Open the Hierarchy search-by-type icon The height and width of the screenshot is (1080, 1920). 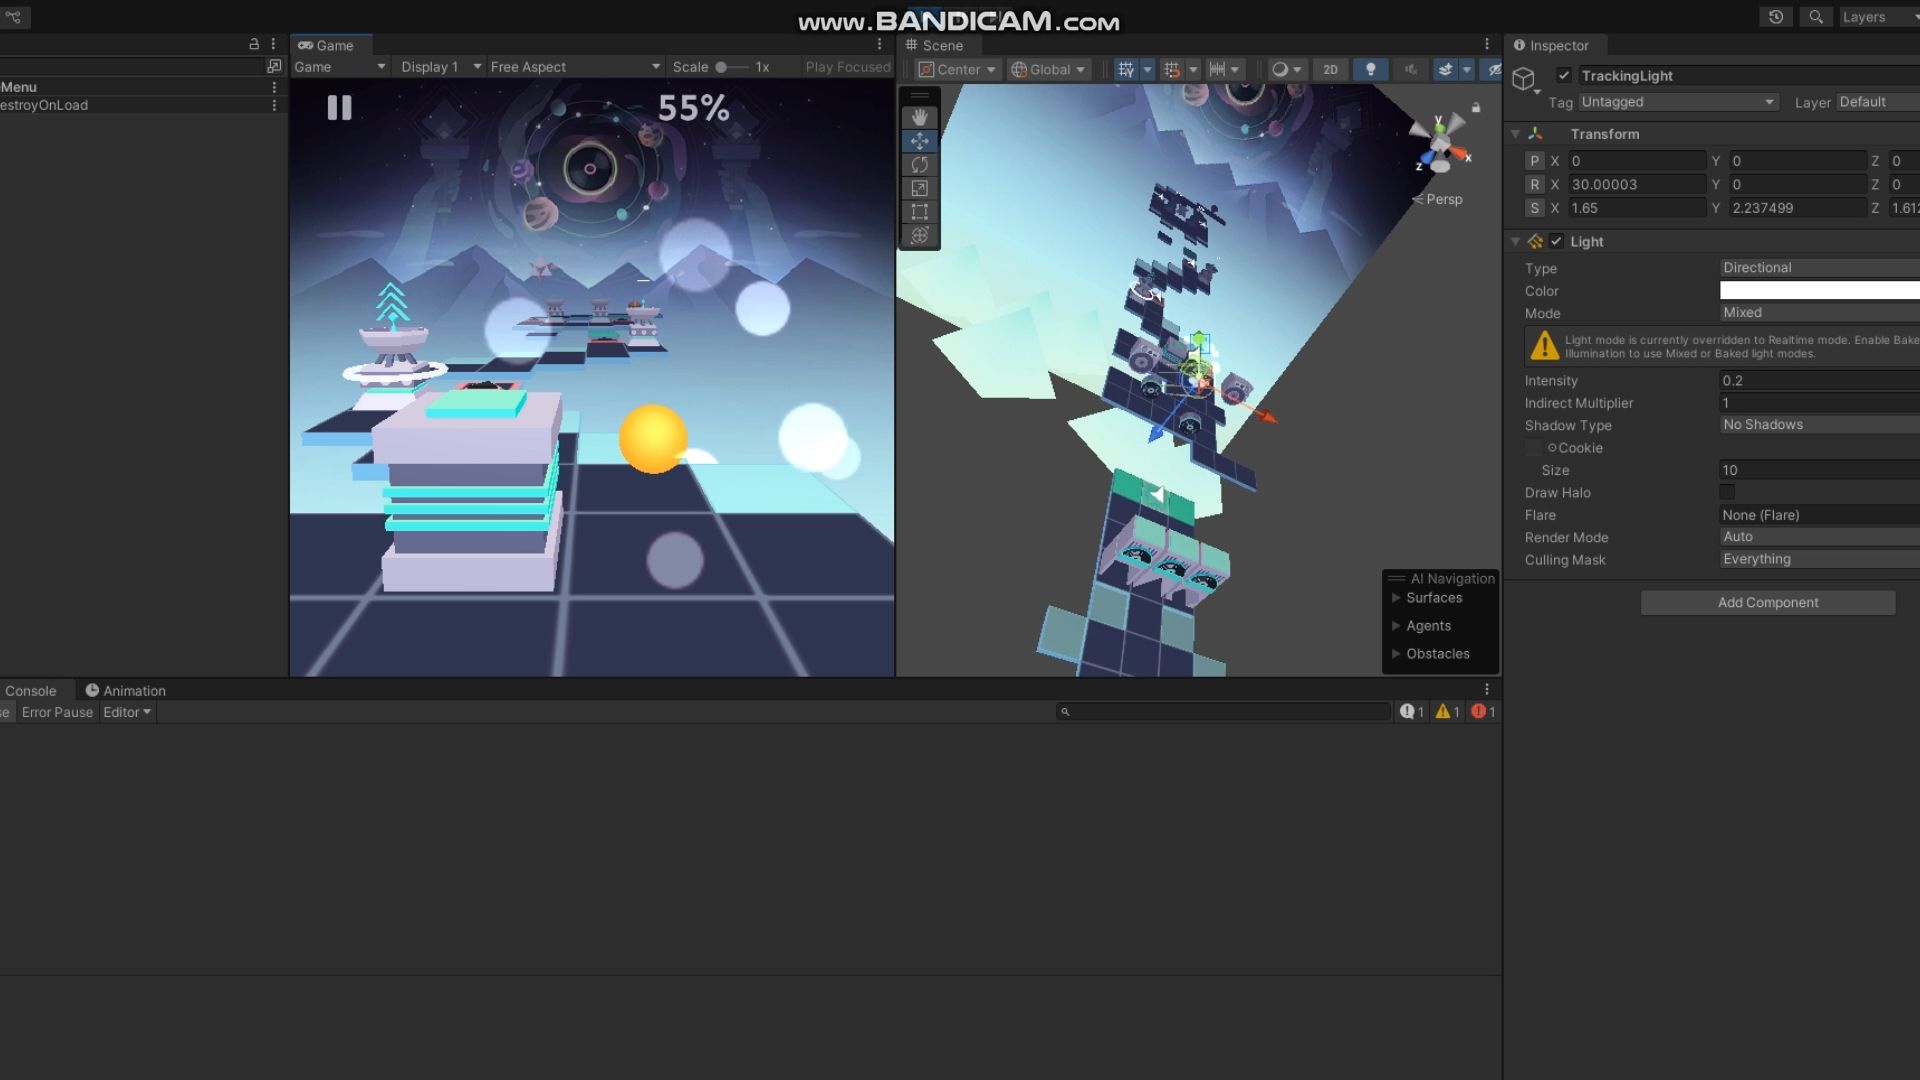pos(274,66)
